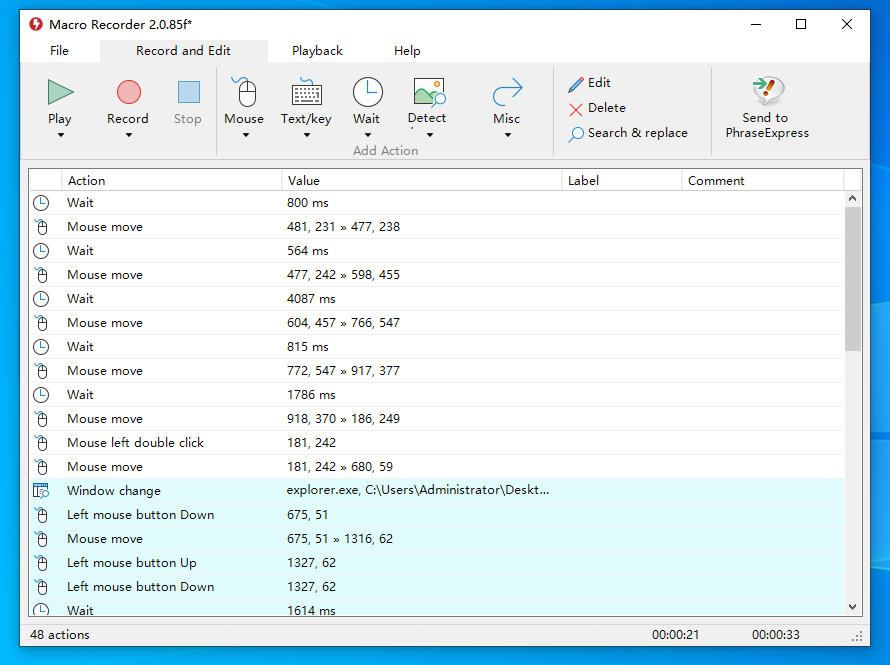The image size is (890, 665).
Task: Click the Comment column header
Action: click(x=762, y=180)
